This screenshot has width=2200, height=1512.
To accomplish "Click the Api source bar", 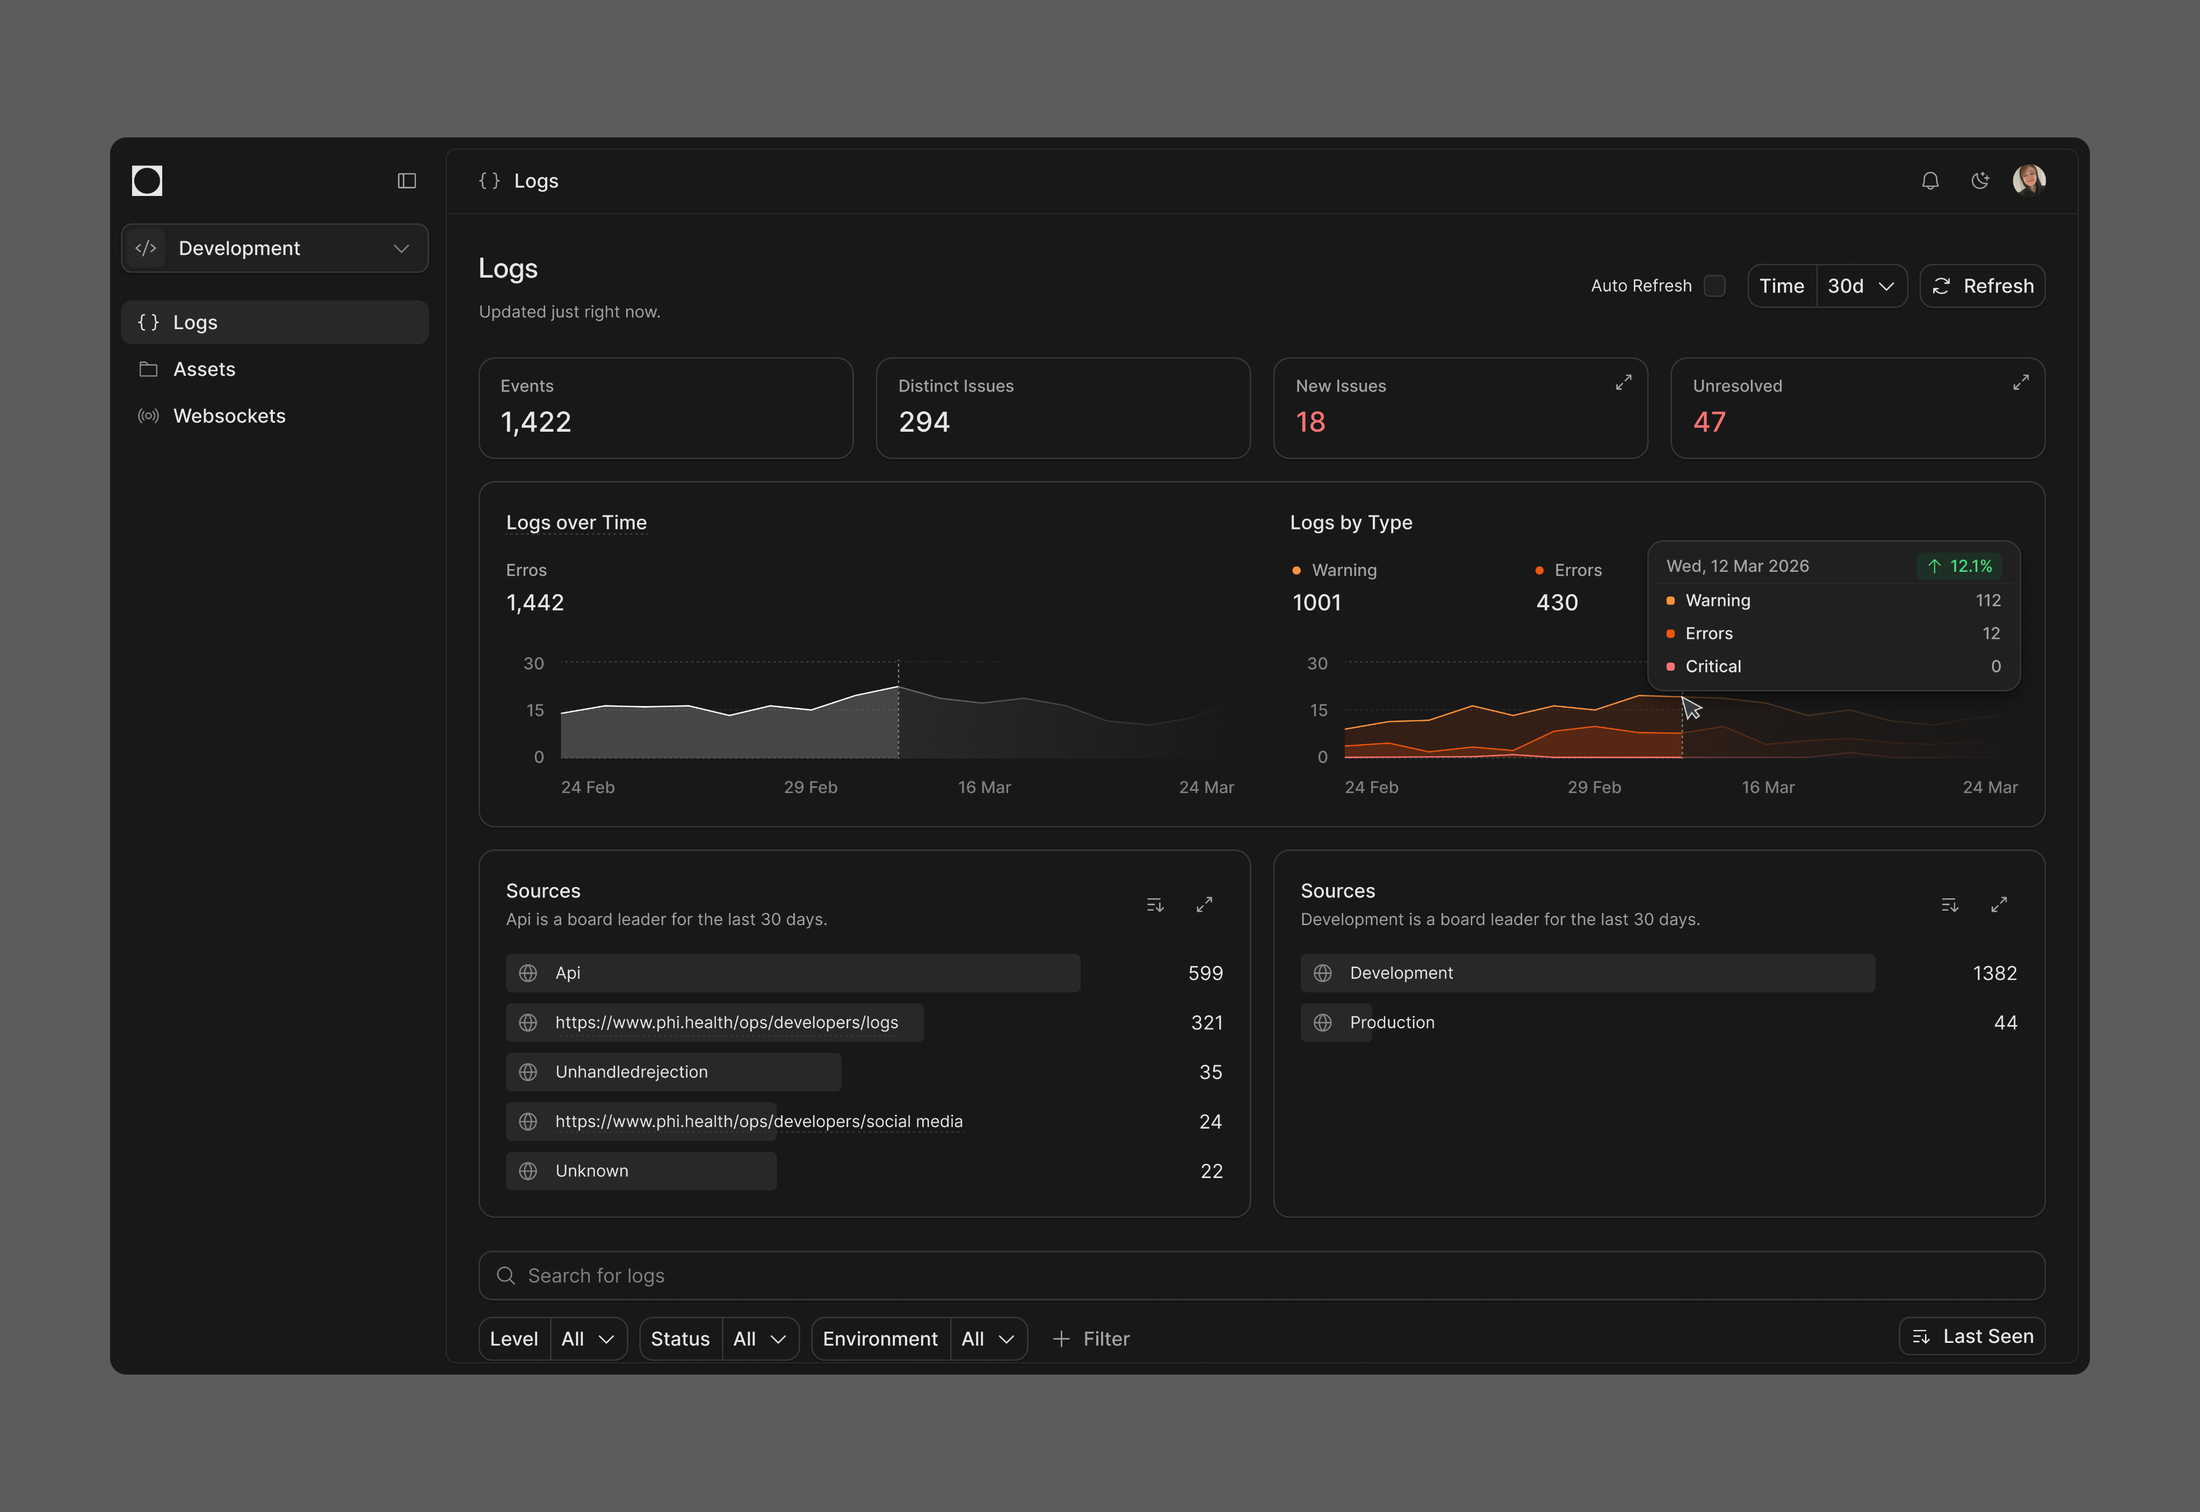I will tap(793, 973).
